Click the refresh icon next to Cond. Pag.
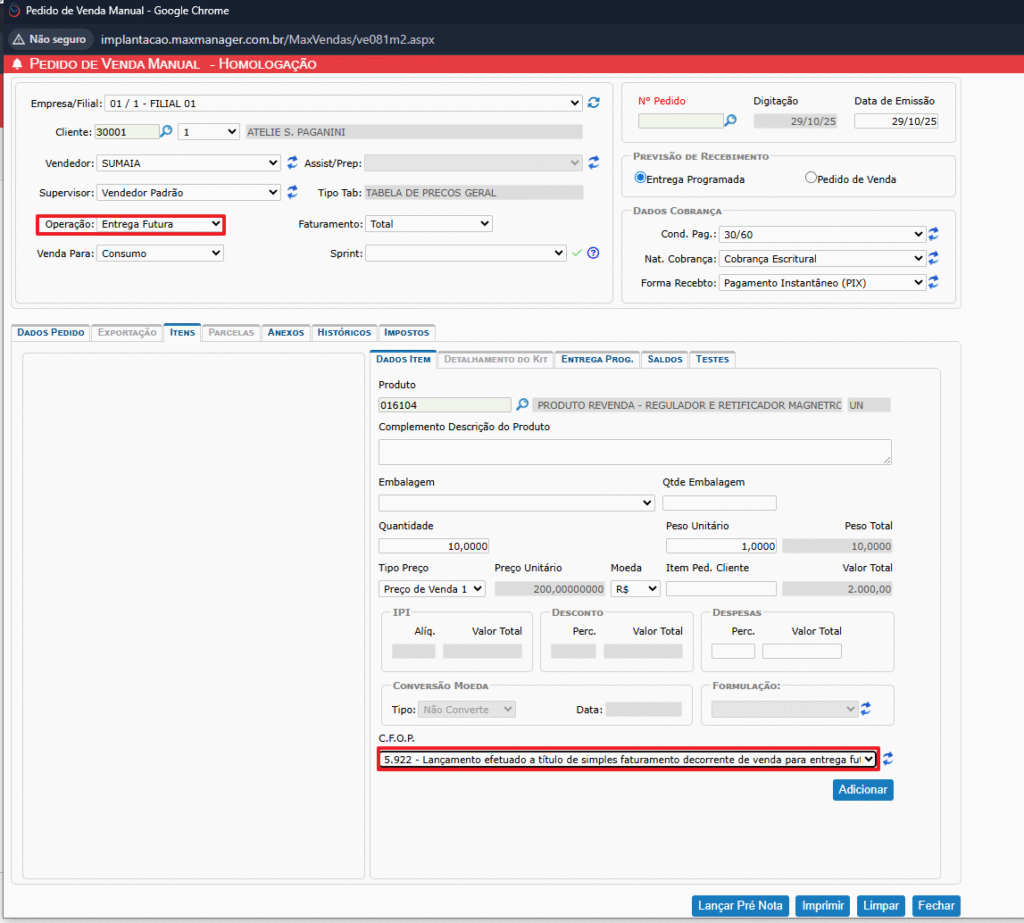This screenshot has height=923, width=1024. click(x=933, y=234)
